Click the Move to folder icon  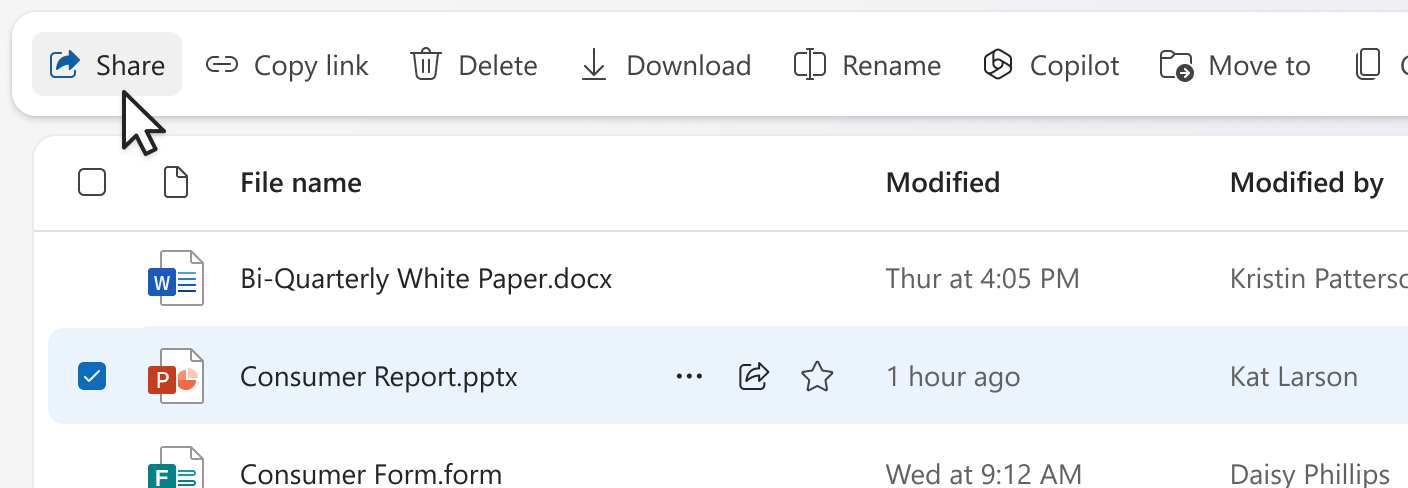click(1177, 65)
